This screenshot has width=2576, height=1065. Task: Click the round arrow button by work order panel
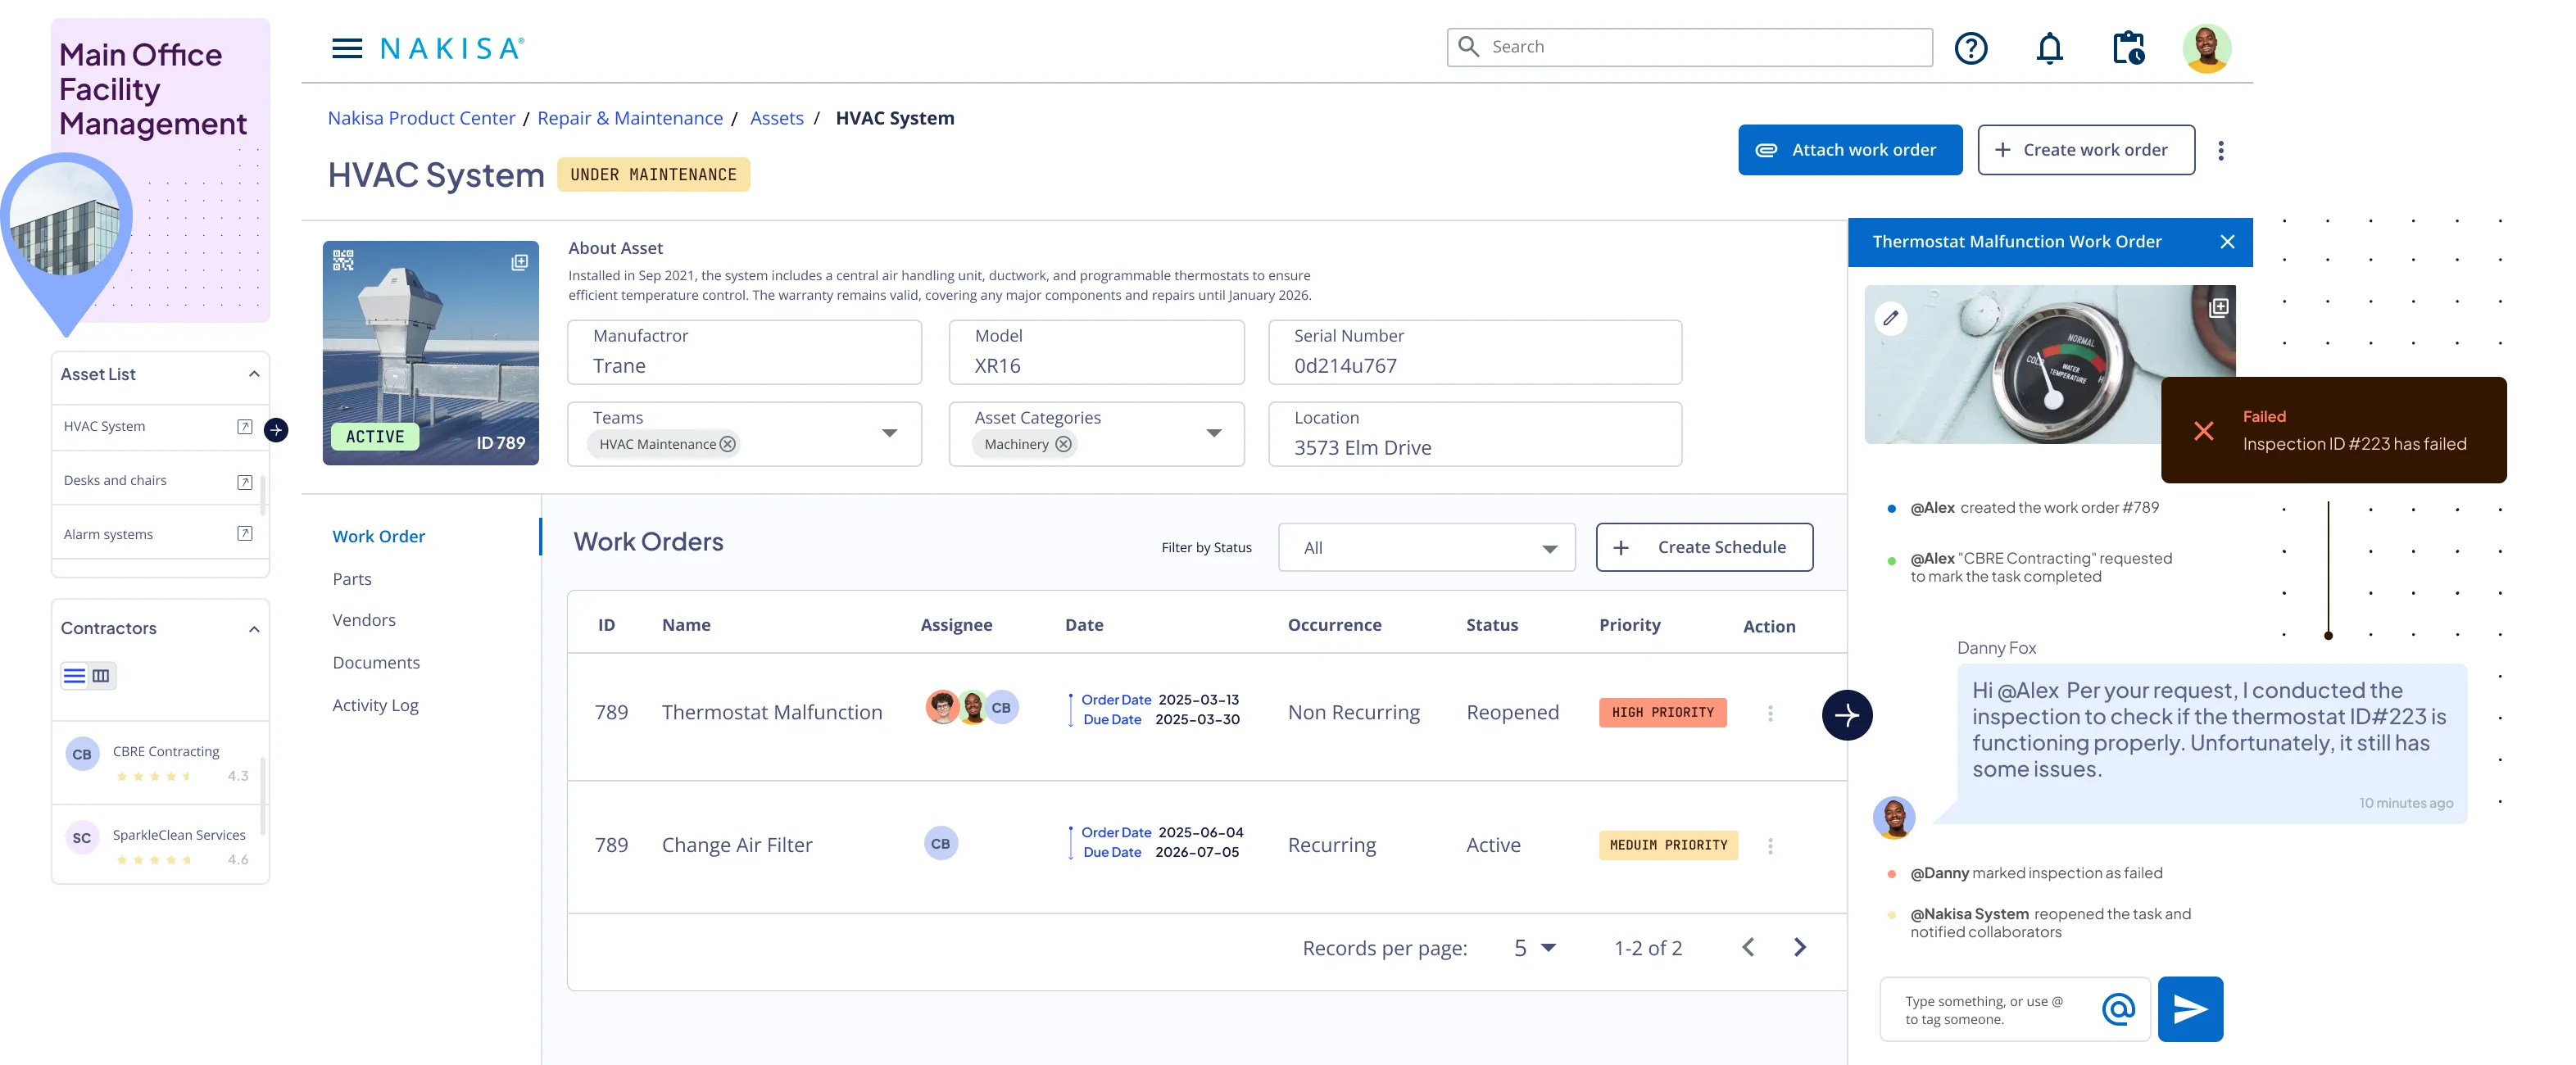coord(1846,715)
